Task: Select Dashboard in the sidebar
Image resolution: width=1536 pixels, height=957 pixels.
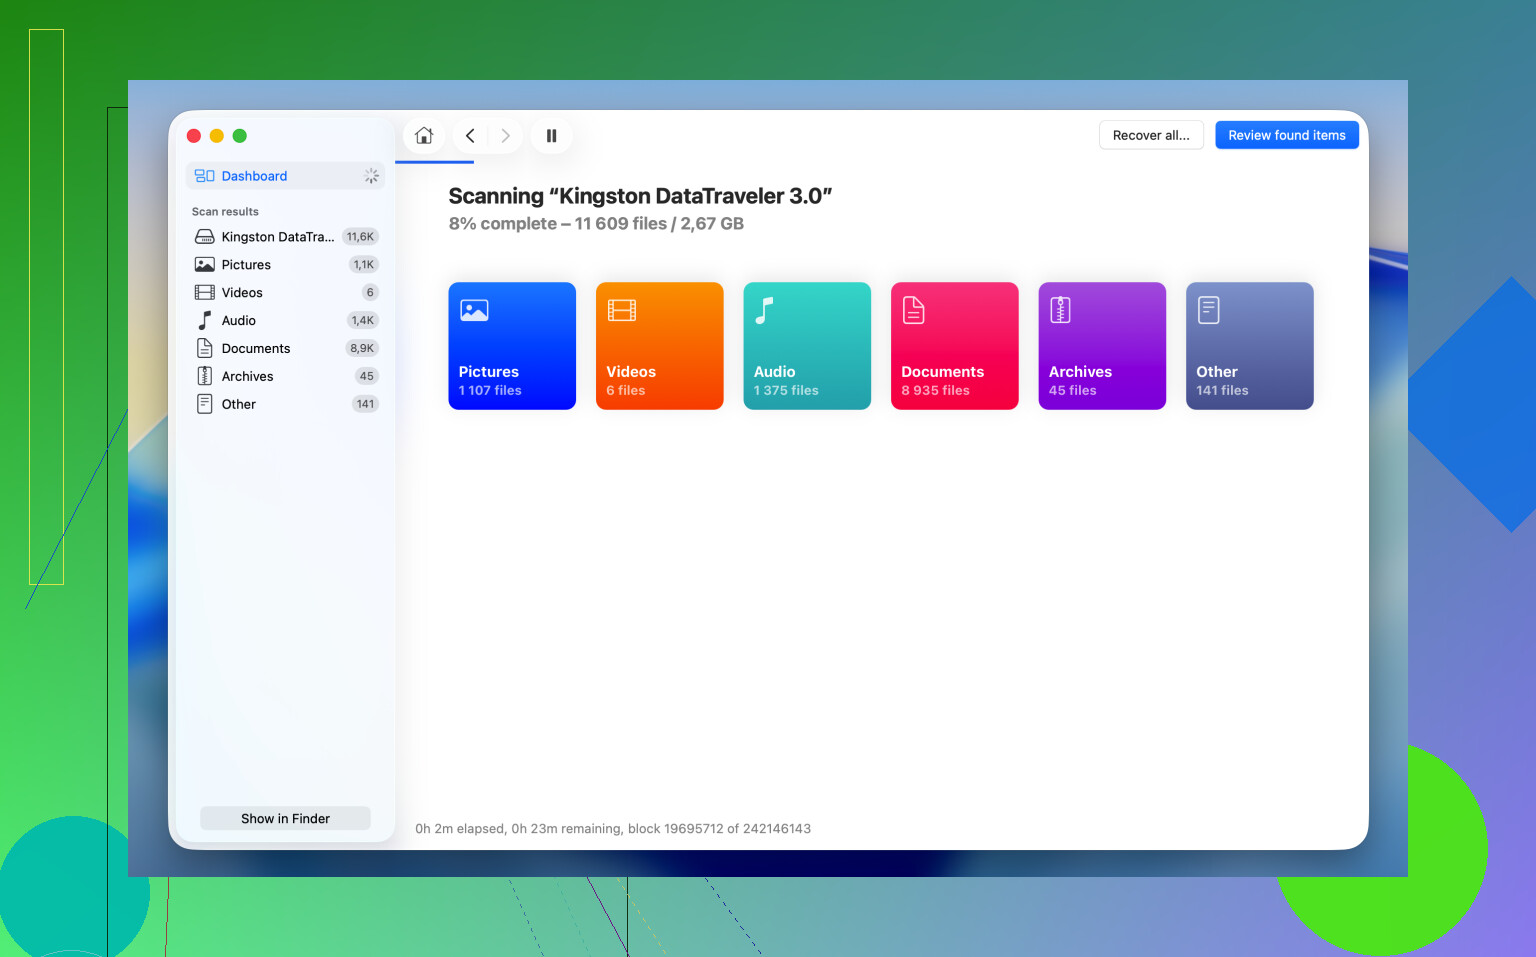Action: pos(286,176)
